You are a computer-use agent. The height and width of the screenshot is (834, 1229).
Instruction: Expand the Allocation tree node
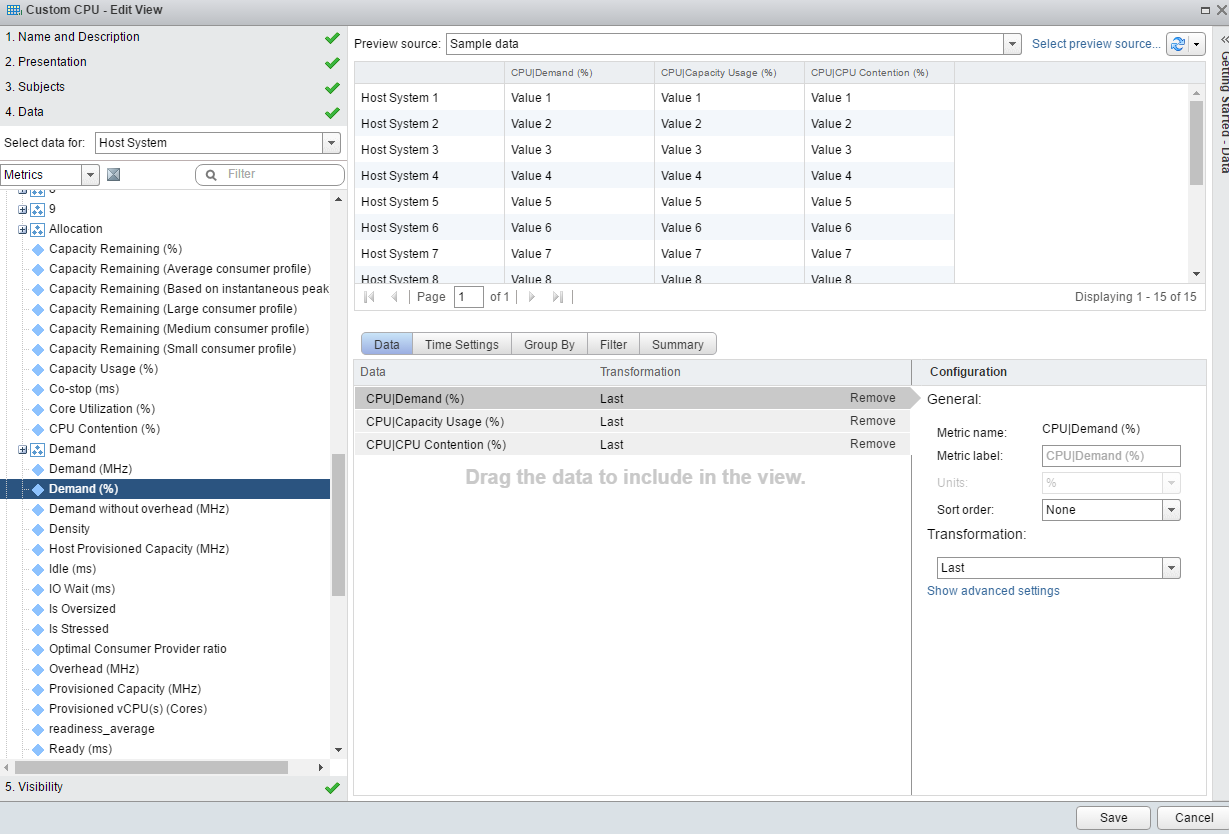coord(22,229)
